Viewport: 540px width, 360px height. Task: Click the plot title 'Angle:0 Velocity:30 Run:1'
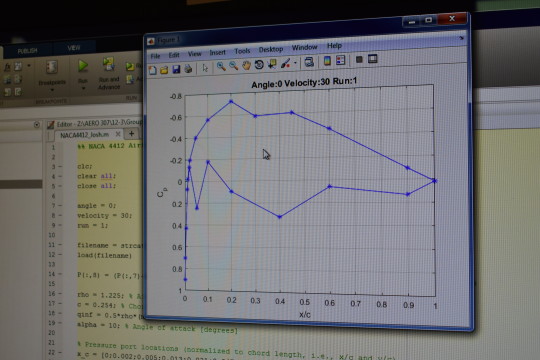pyautogui.click(x=304, y=82)
